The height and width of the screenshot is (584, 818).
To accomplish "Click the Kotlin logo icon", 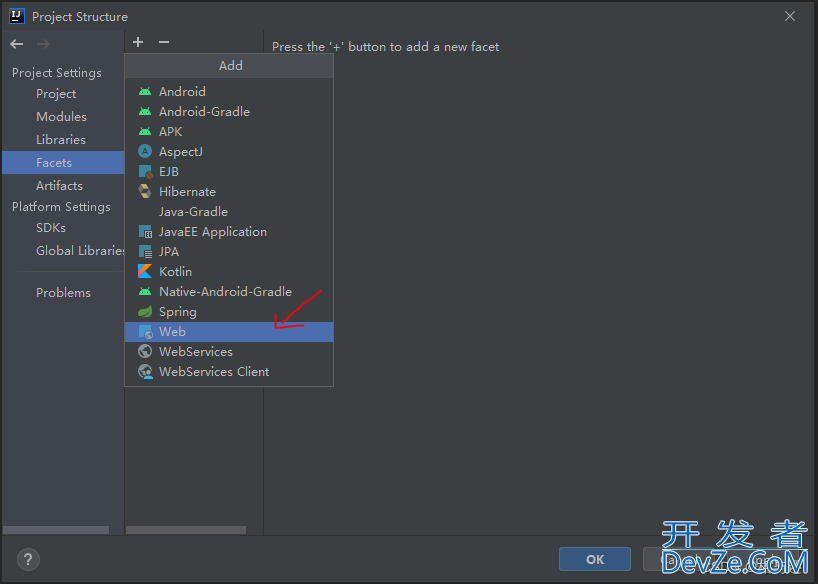I will (x=145, y=271).
